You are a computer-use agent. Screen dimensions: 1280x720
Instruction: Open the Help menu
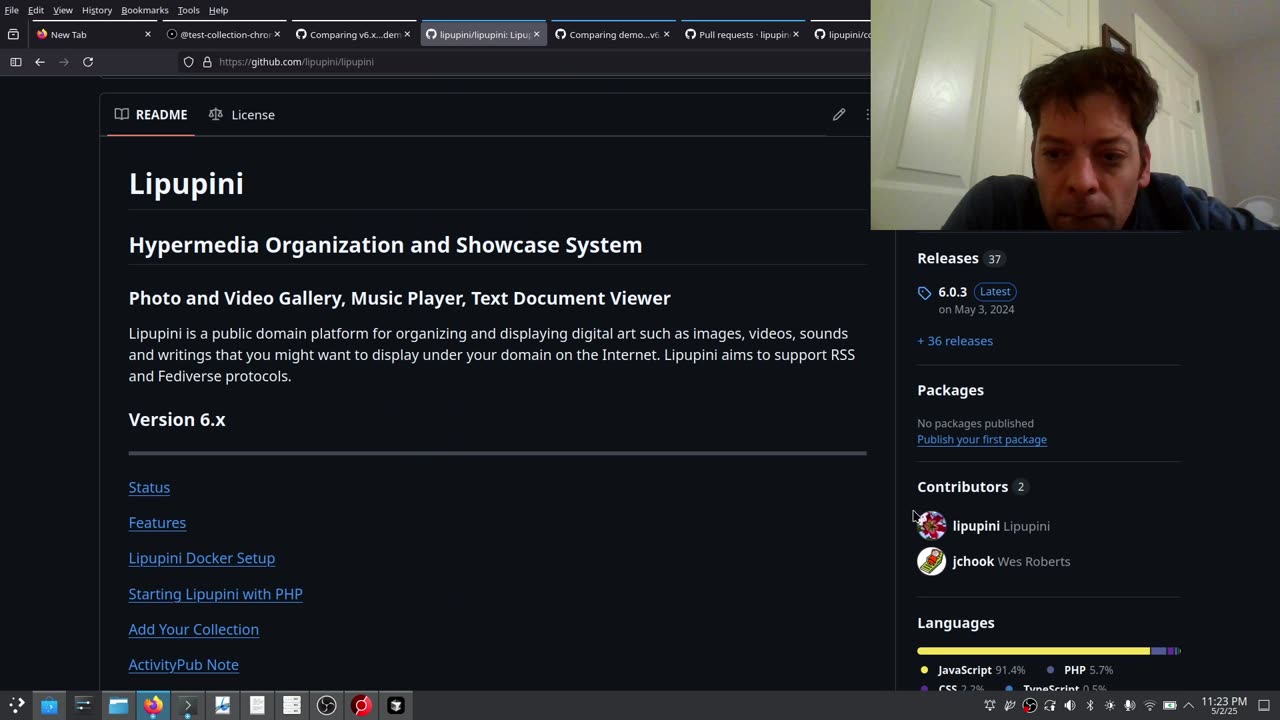click(218, 10)
